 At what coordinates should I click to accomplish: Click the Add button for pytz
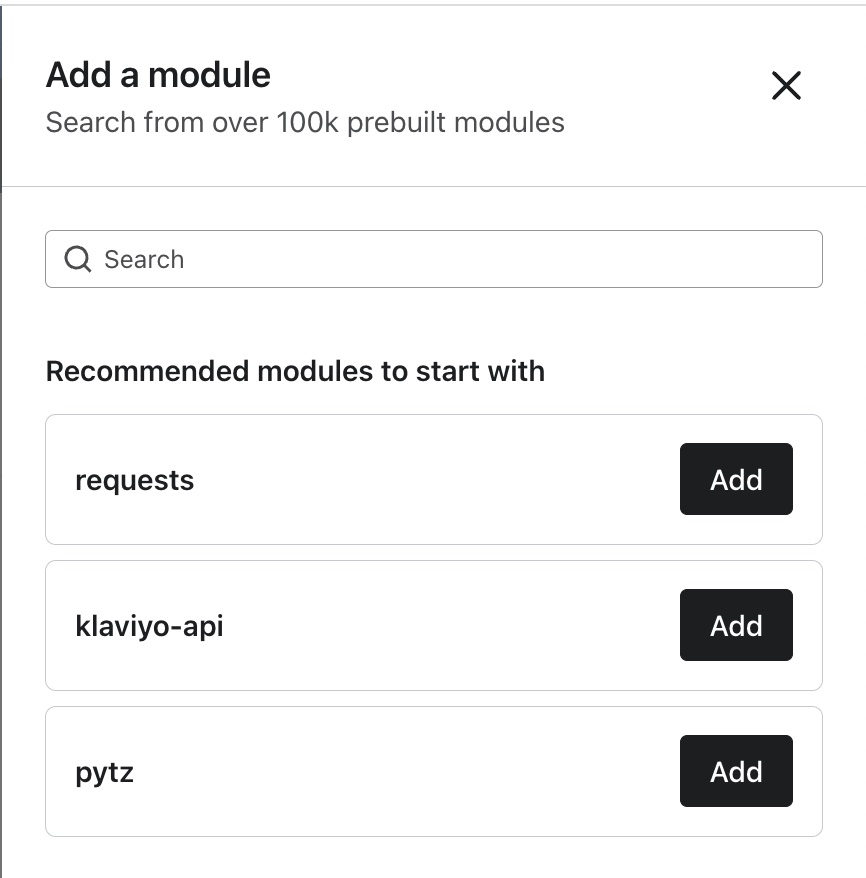coord(736,771)
